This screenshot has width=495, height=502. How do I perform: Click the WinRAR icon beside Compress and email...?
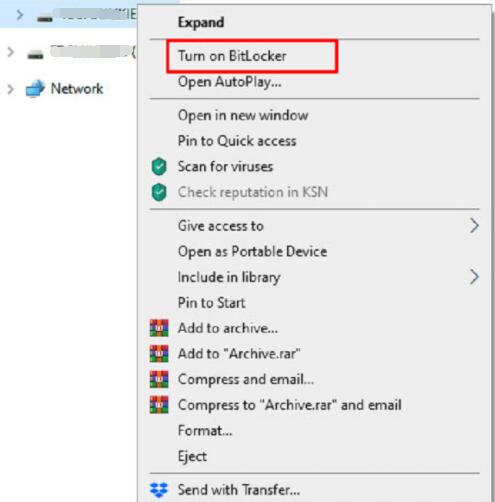159,379
